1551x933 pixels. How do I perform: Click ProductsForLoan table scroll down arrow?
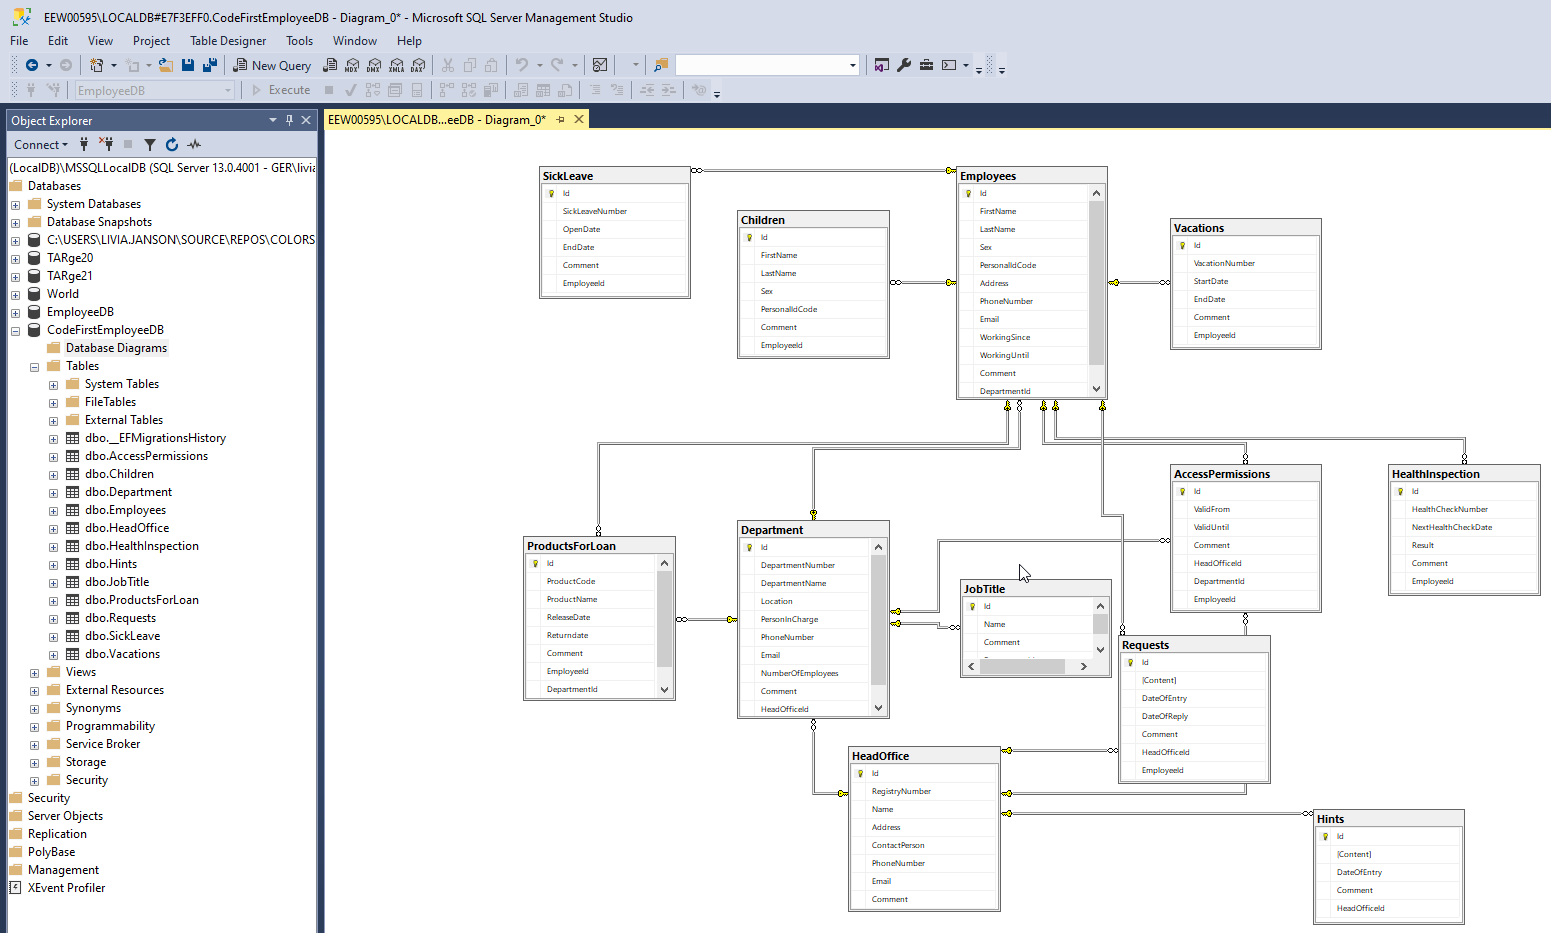pyautogui.click(x=664, y=689)
